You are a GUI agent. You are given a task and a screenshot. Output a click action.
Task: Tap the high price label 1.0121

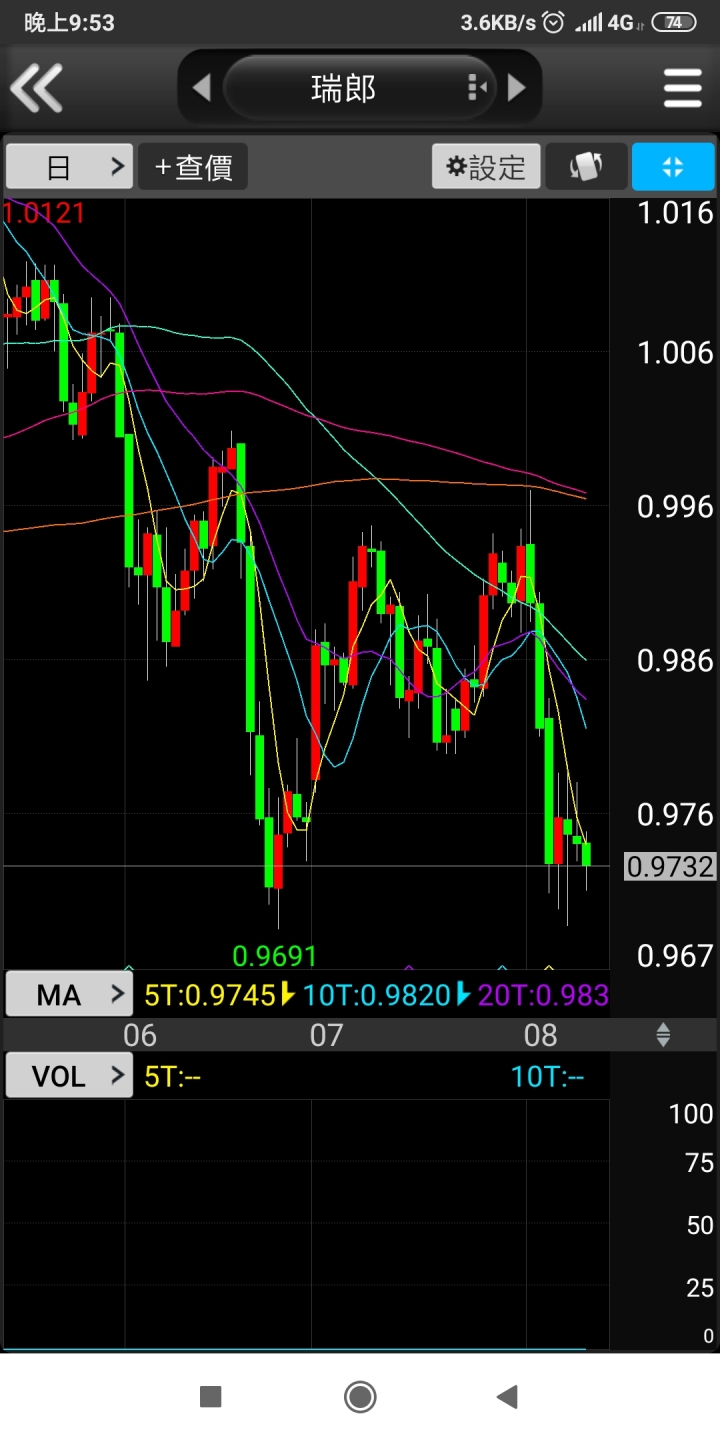point(45,212)
